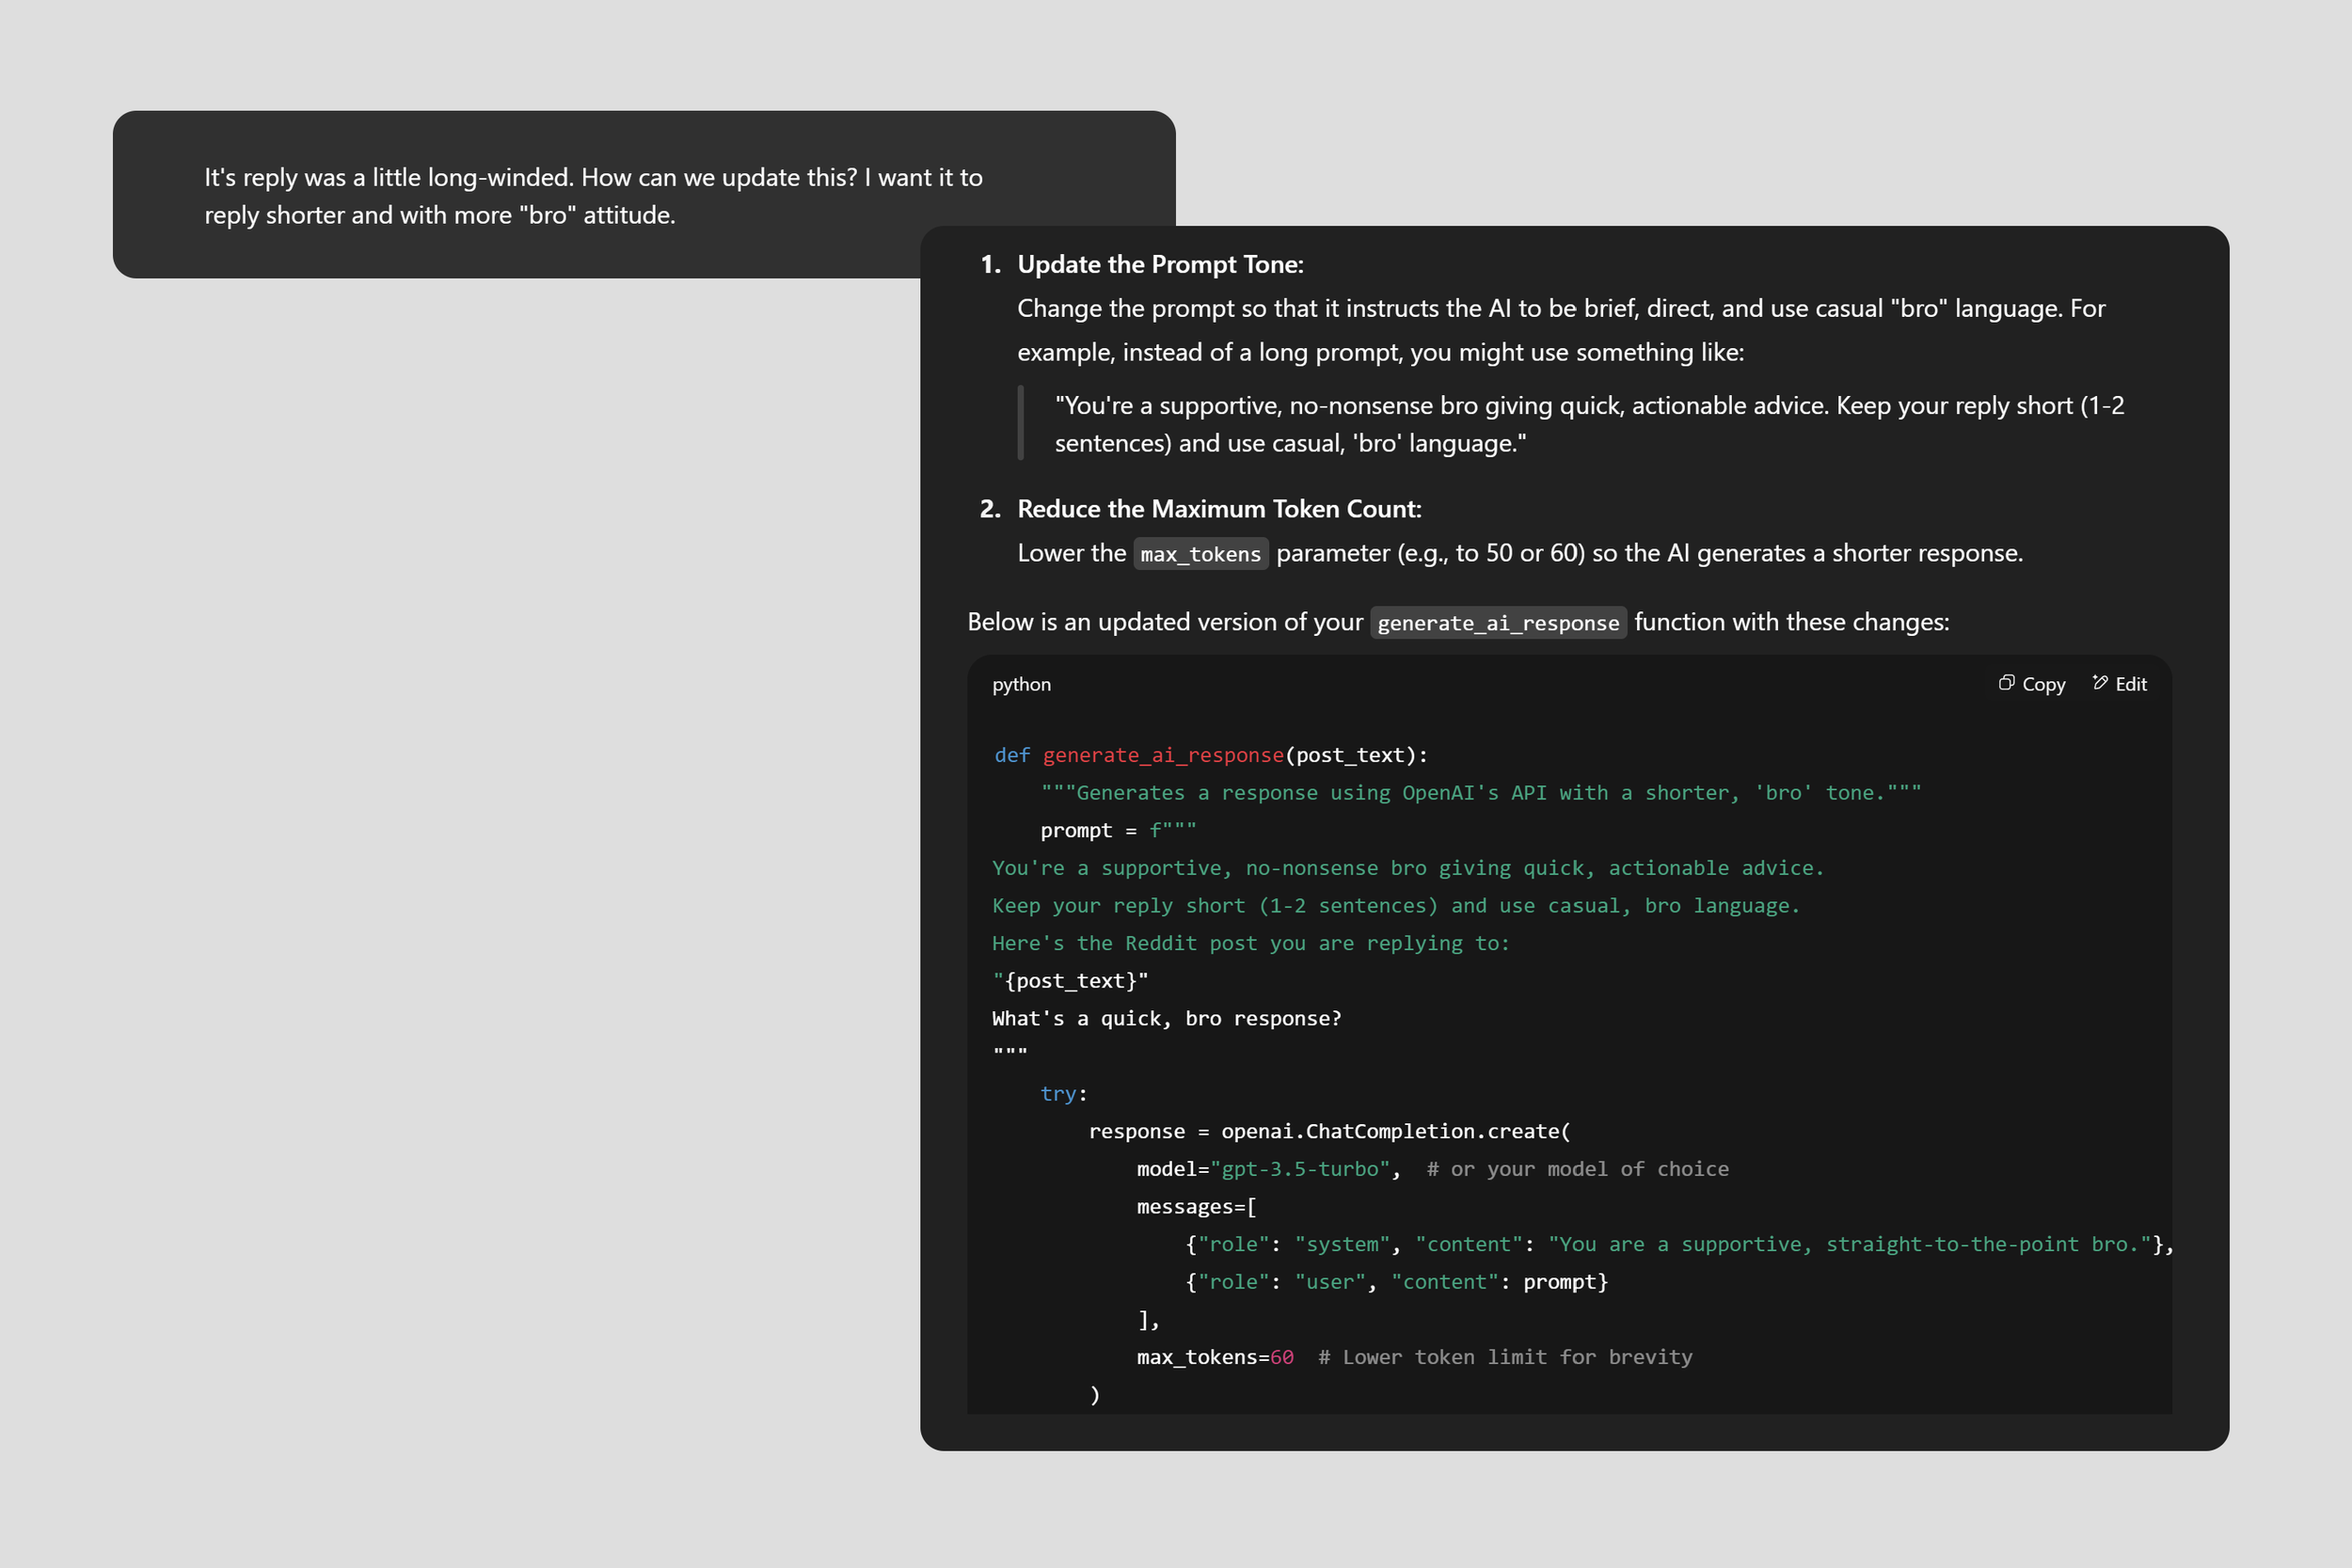Click the "gpt-3.5-turbo" model string
Screen dimensions: 2352x1568
(1300, 1169)
